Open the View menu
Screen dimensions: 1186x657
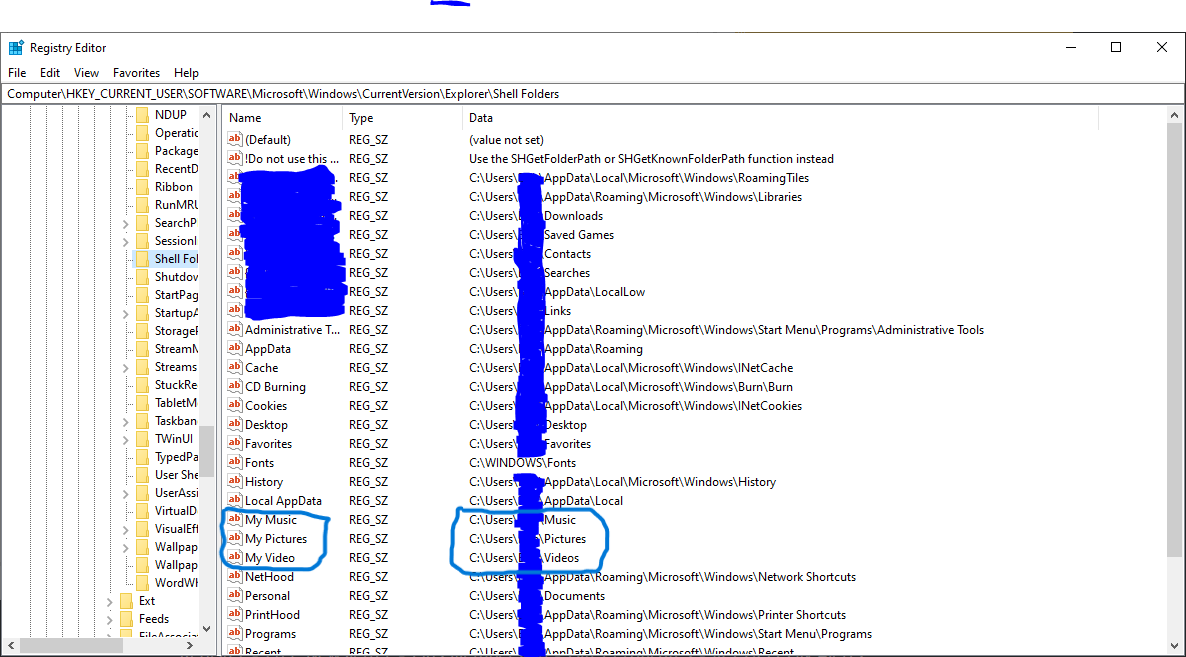[87, 73]
